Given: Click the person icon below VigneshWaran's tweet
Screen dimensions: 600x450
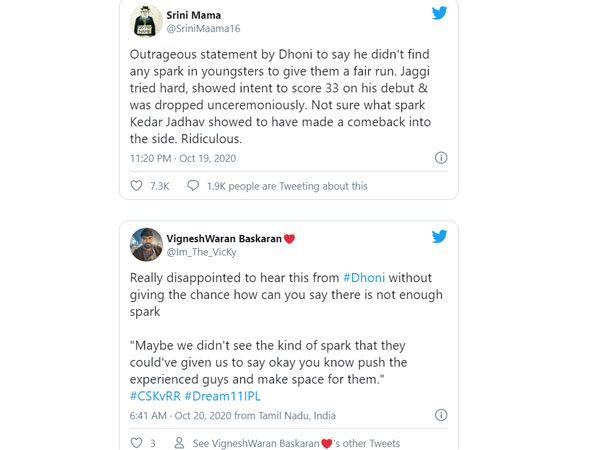Looking at the screenshot, I should (177, 443).
